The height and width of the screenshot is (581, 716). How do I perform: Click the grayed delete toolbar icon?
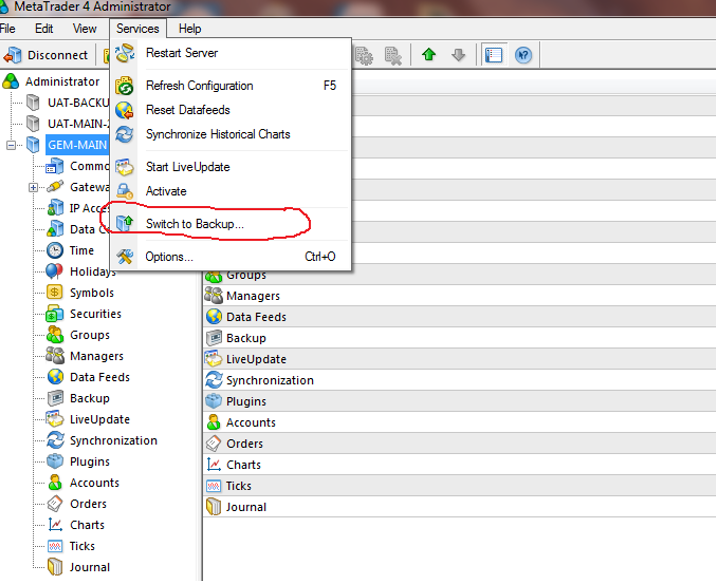393,55
